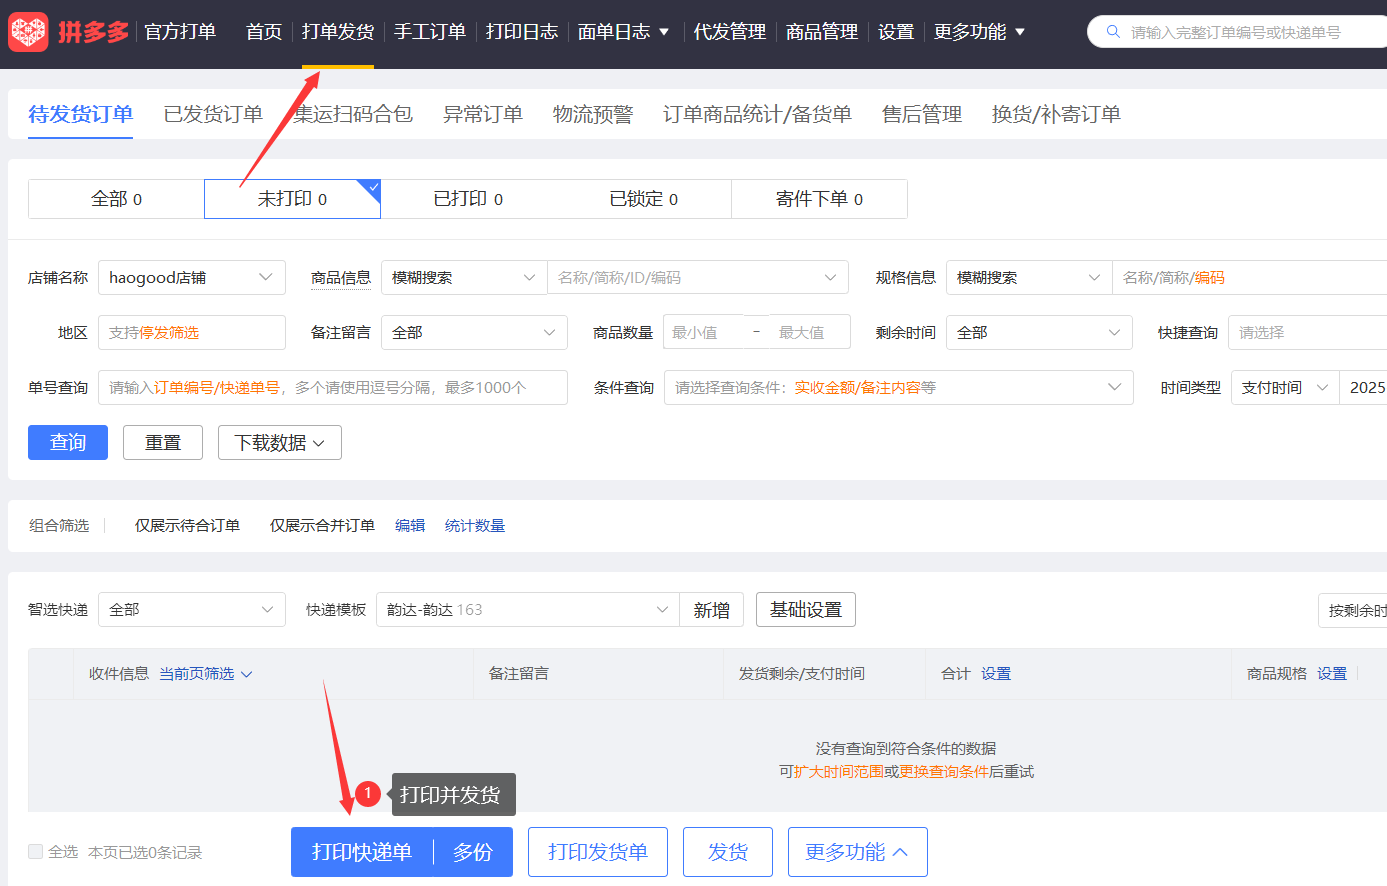The image size is (1387, 886).
Task: Open the 下载数据 dropdown button
Action: tap(279, 443)
